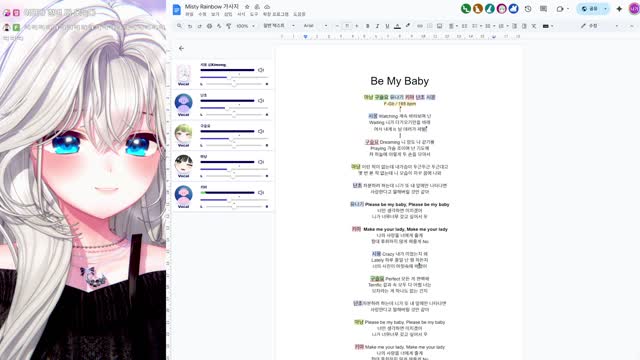Mute the green-haired avatar vocal track
This screenshot has width=640, height=360.
tap(261, 131)
